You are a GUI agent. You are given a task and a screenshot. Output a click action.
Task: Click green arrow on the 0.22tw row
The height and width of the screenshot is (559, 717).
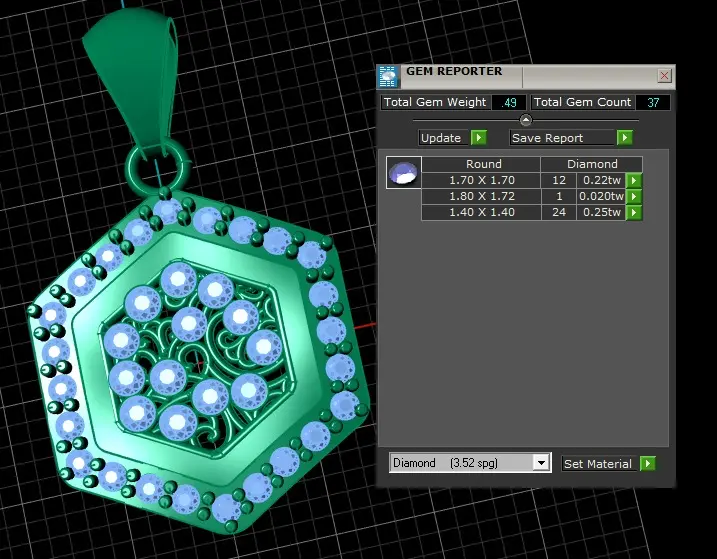click(634, 180)
